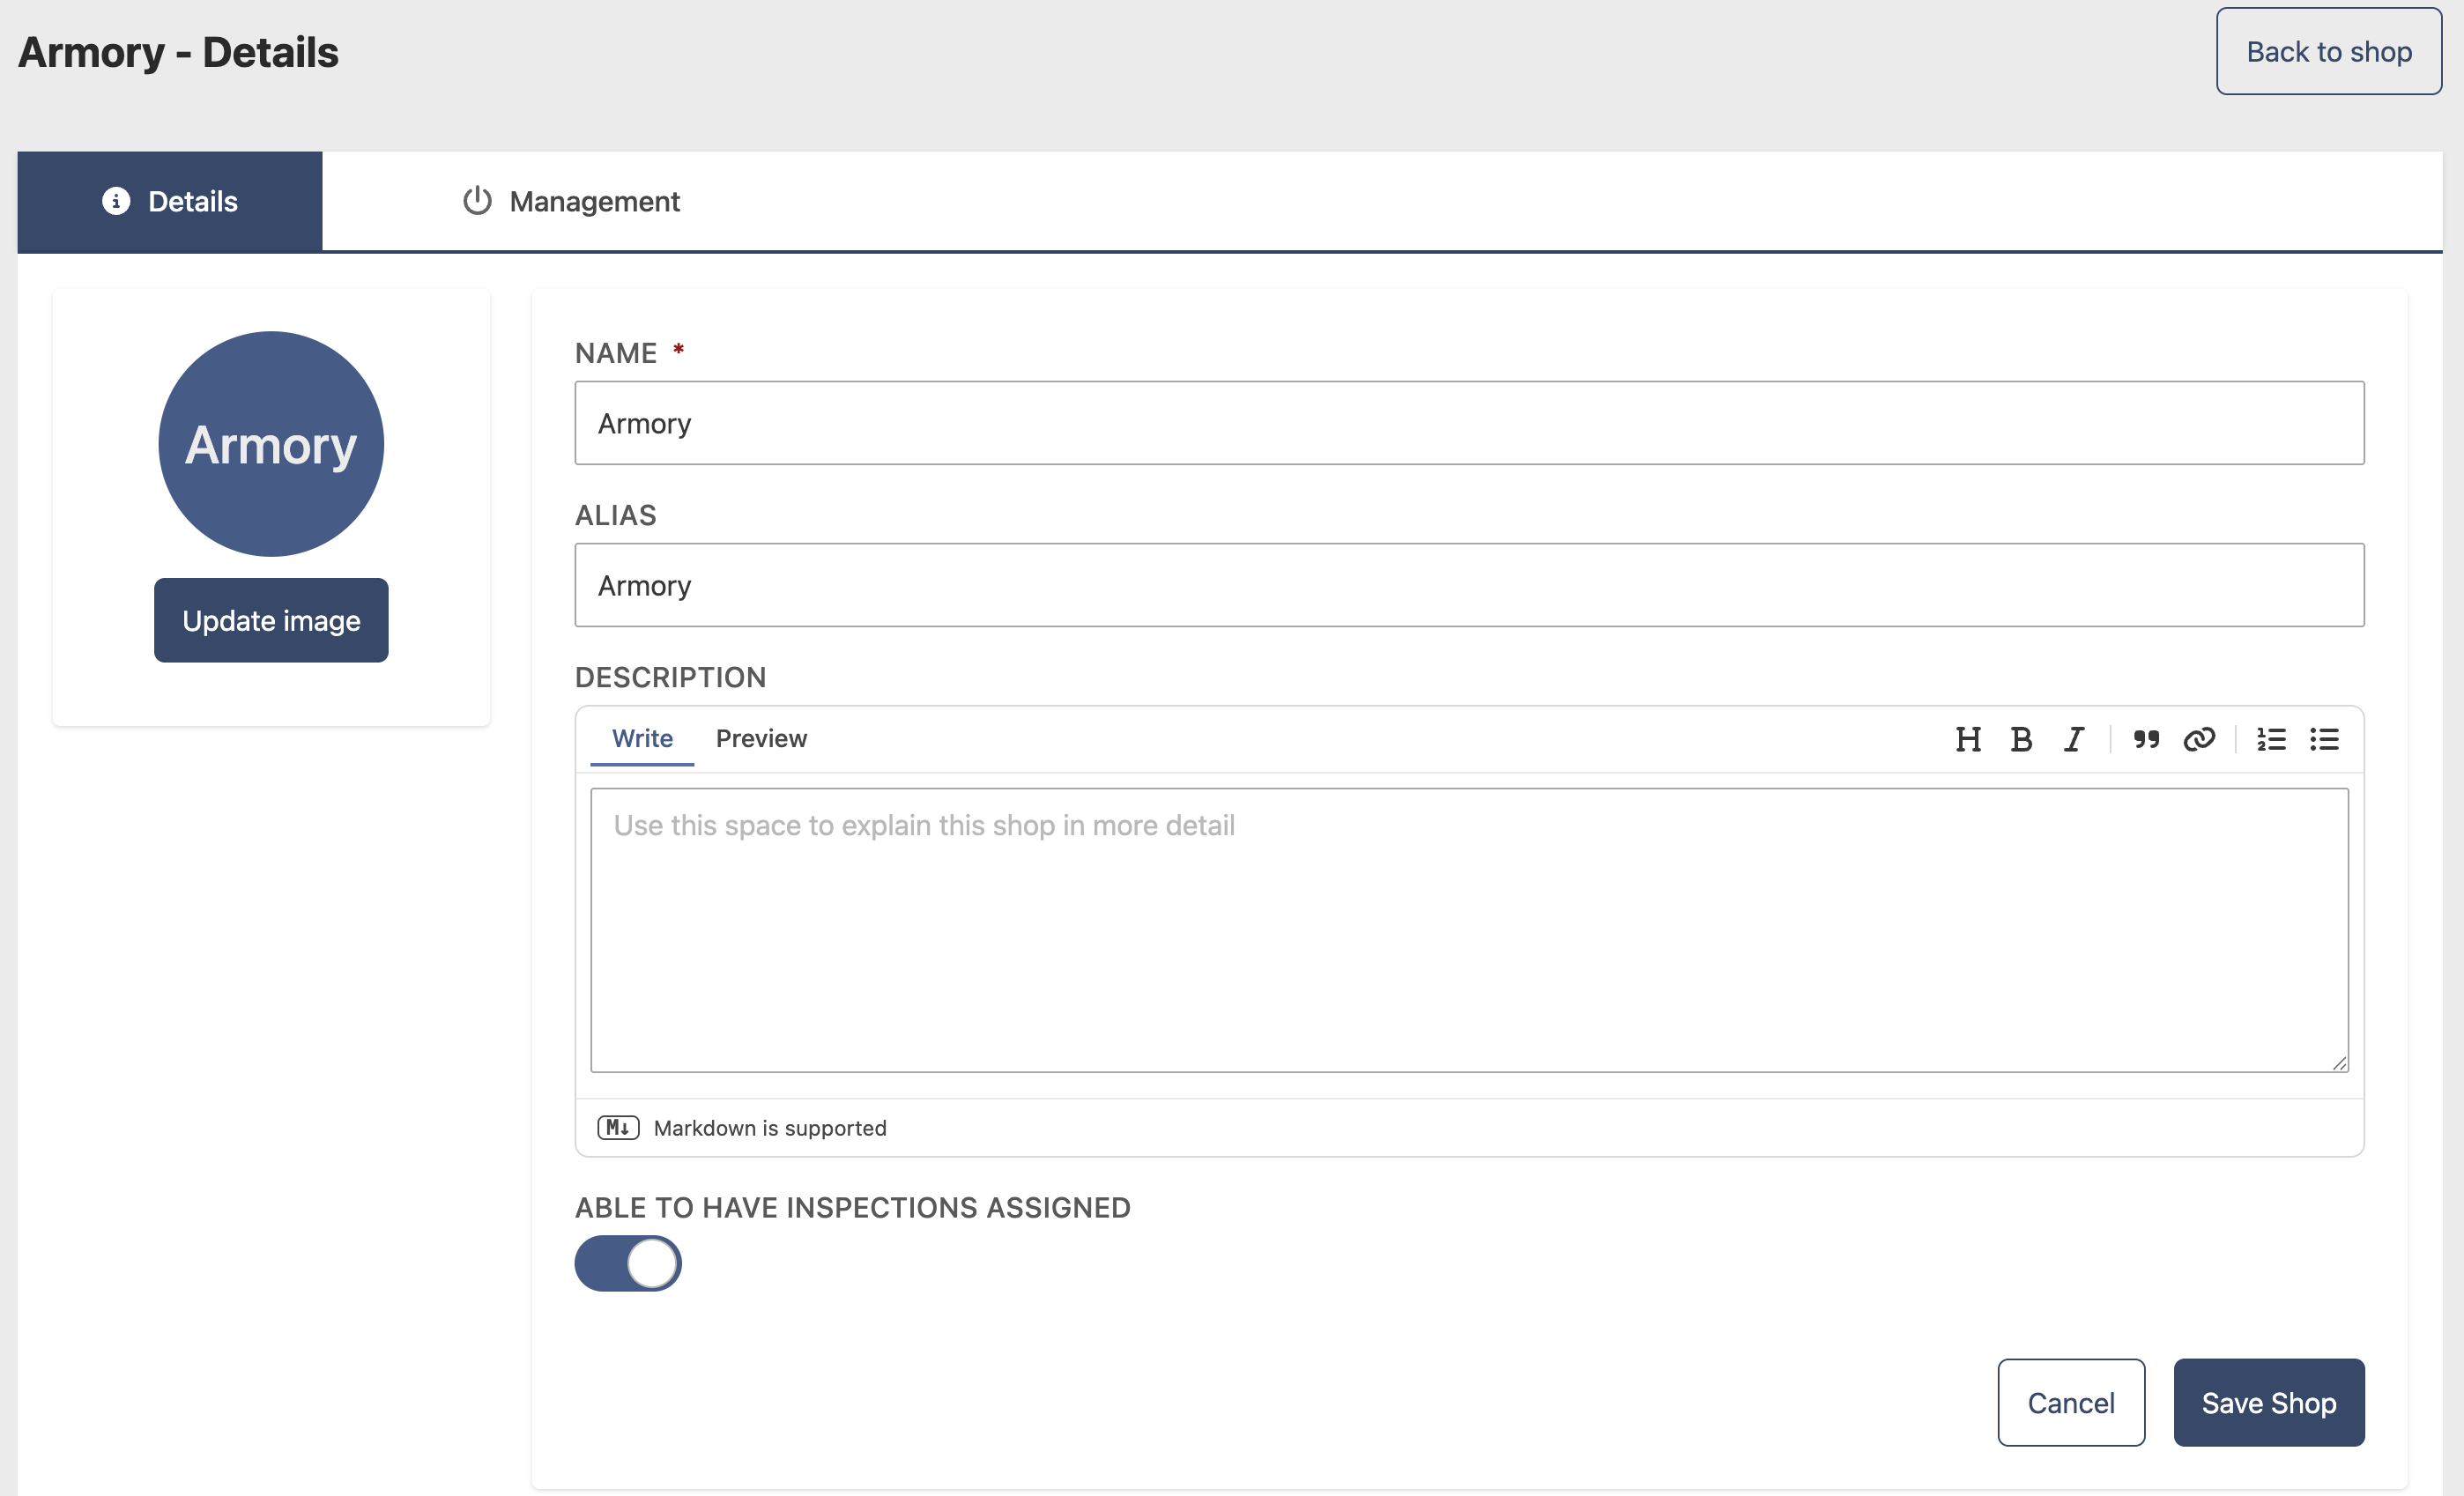Screen dimensions: 2464x1496
Task: Click the ABLE TO HAVE INSPECTIONS ASSIGNED label
Action: coord(853,1207)
